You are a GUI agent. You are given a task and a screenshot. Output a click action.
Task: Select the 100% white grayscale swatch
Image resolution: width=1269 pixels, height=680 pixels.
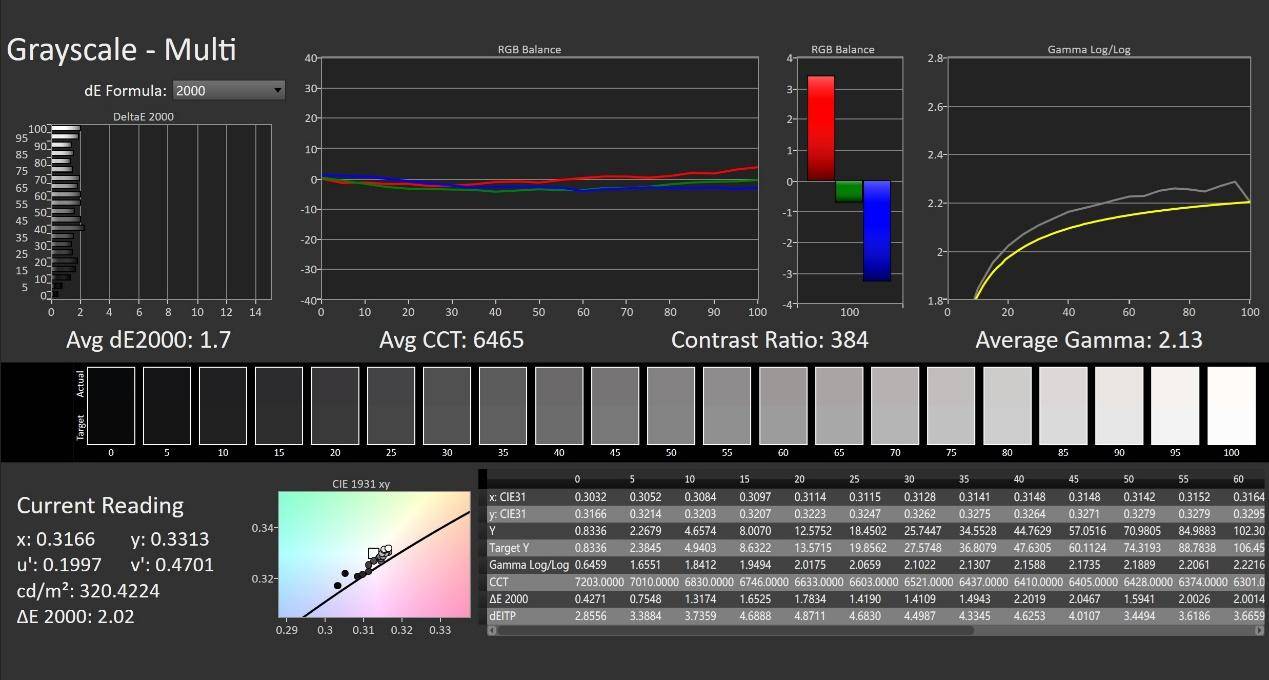pos(1231,404)
